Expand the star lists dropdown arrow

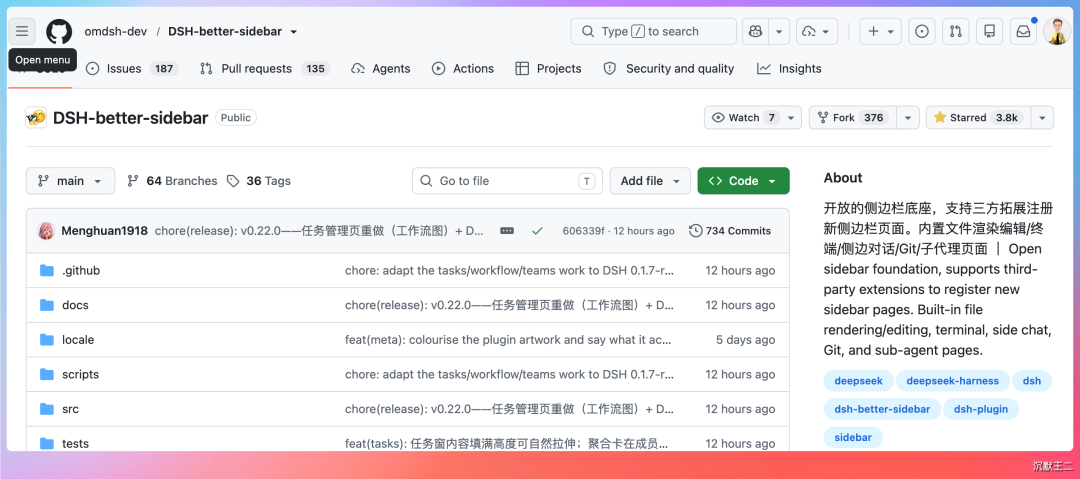[x=1042, y=118]
